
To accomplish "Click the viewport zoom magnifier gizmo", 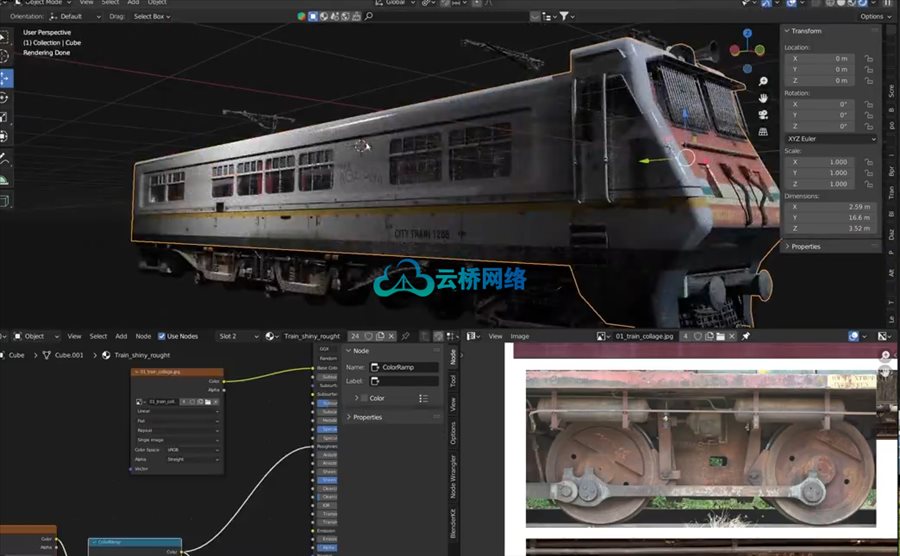I will click(x=763, y=81).
